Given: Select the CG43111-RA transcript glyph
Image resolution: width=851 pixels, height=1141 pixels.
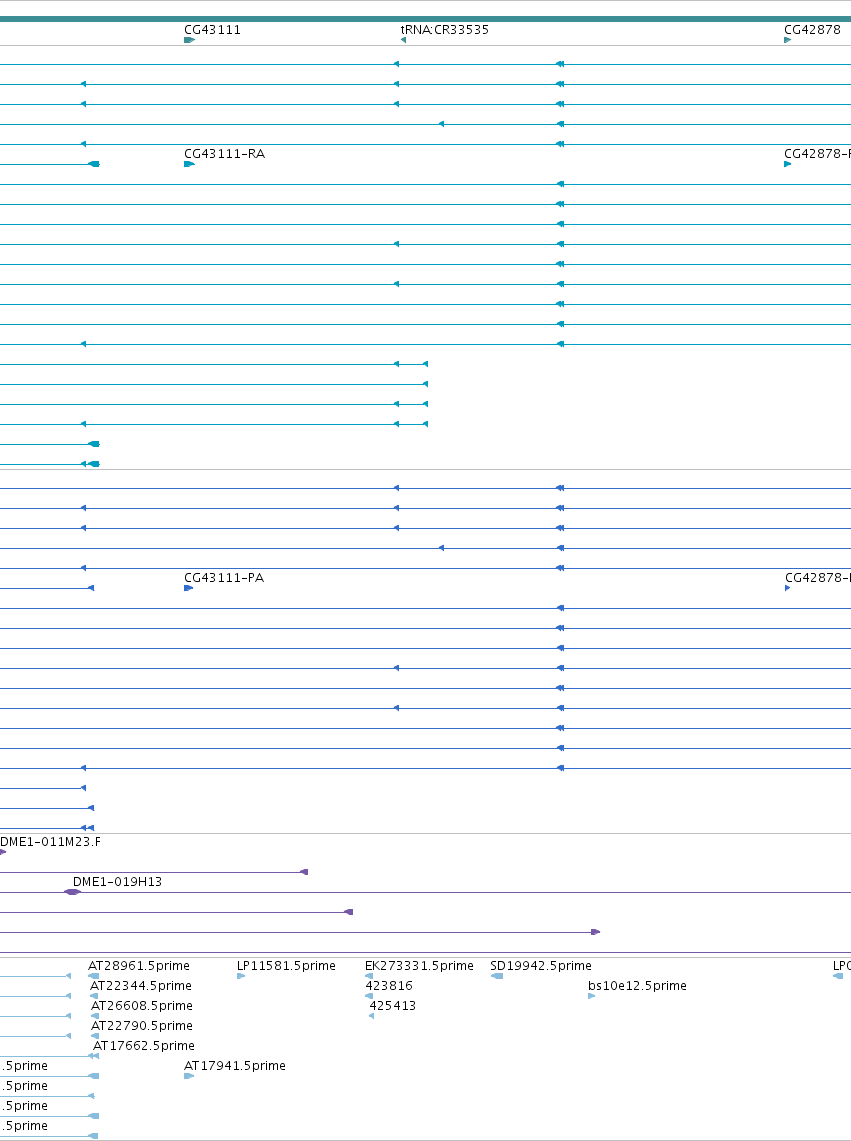Looking at the screenshot, I should (189, 164).
